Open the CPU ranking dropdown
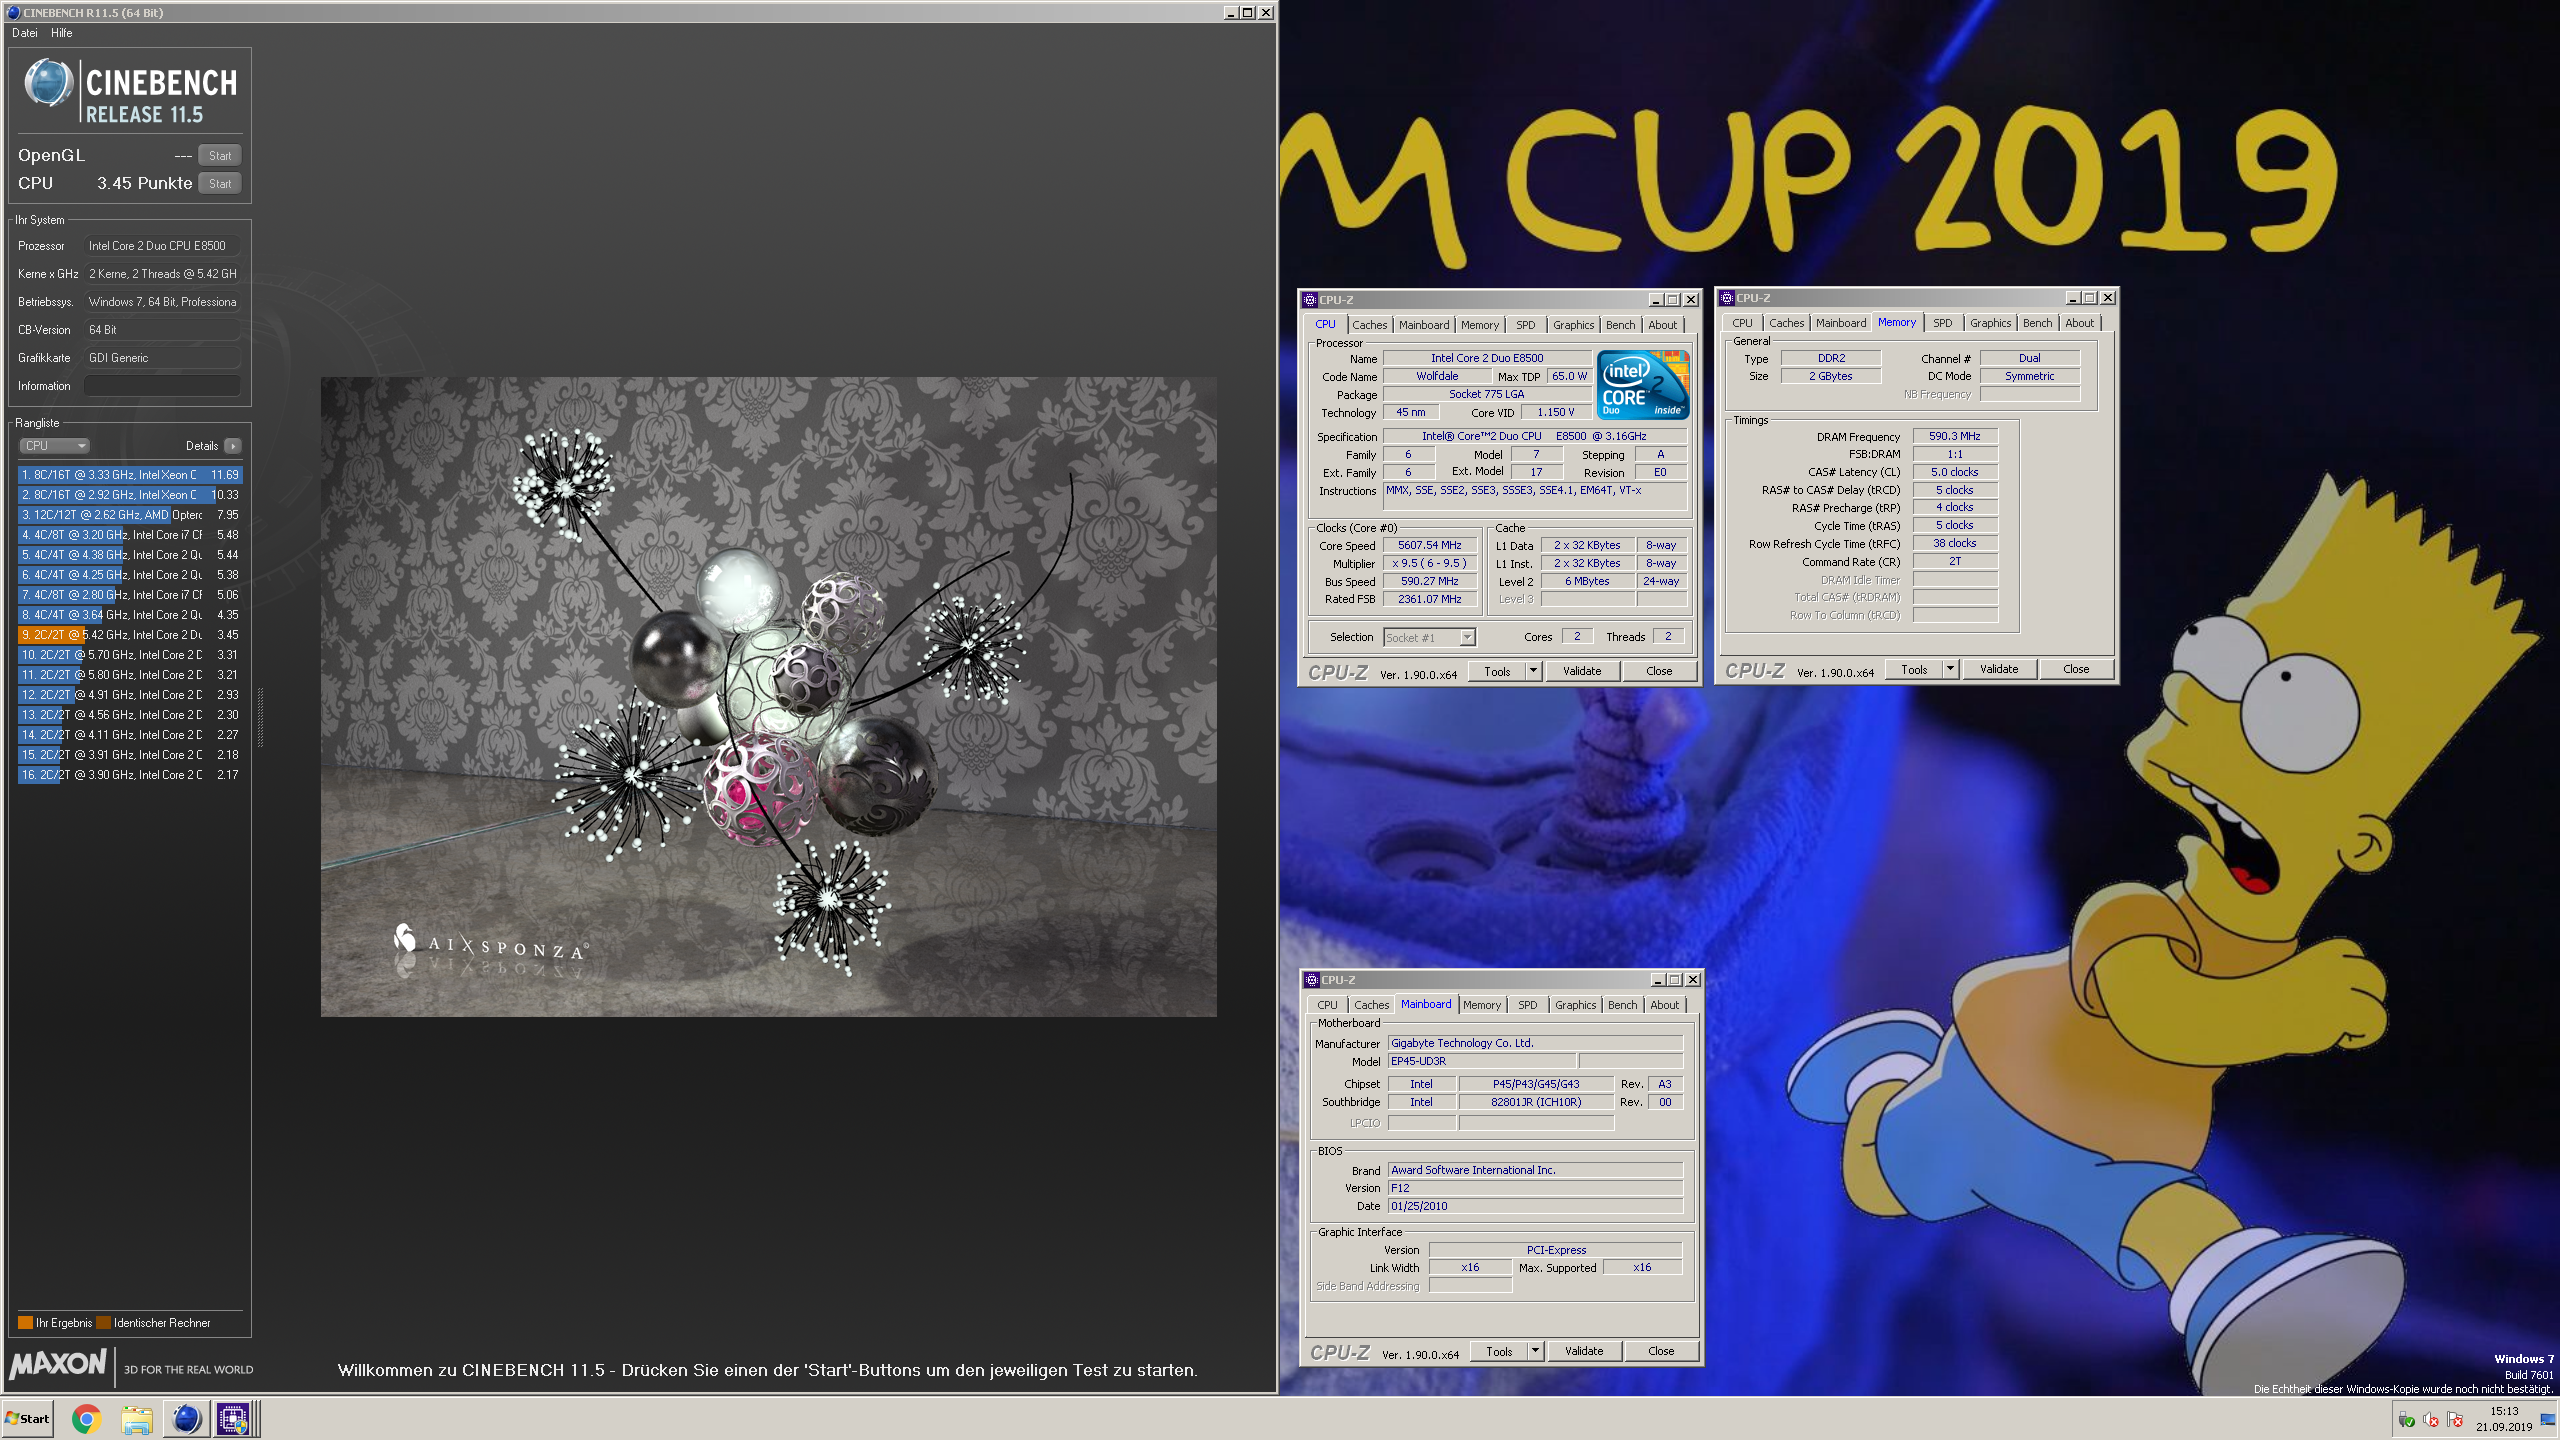Image resolution: width=2560 pixels, height=1440 pixels. (x=54, y=446)
